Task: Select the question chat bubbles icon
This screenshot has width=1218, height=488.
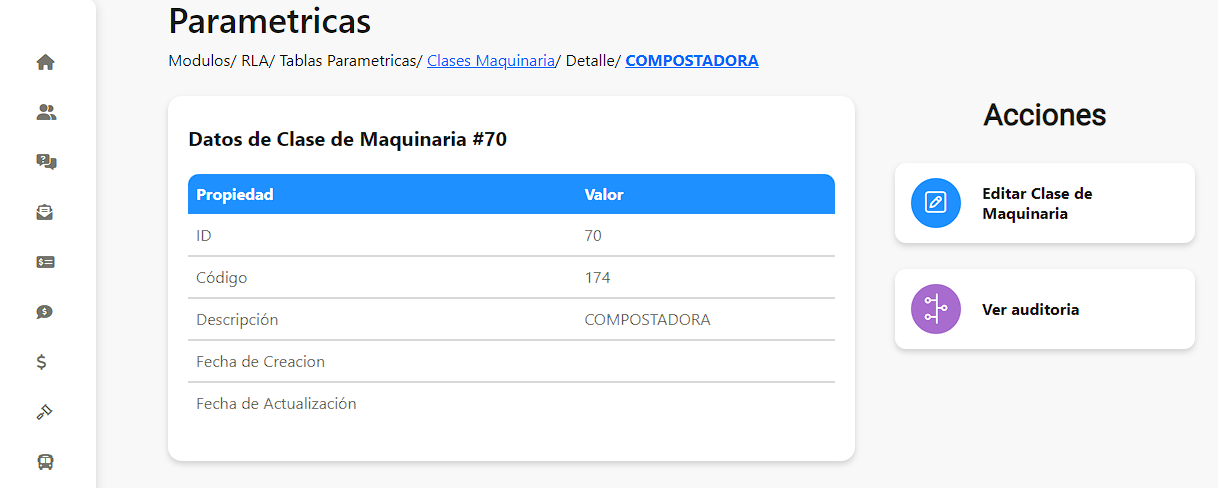Action: [46, 162]
